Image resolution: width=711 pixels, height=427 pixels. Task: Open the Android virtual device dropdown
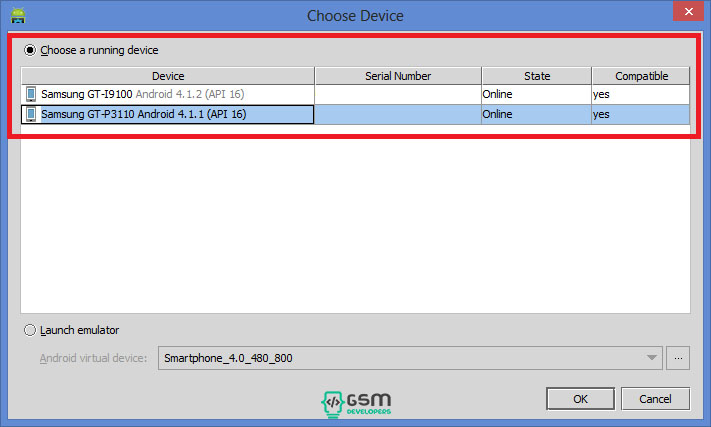(x=410, y=358)
